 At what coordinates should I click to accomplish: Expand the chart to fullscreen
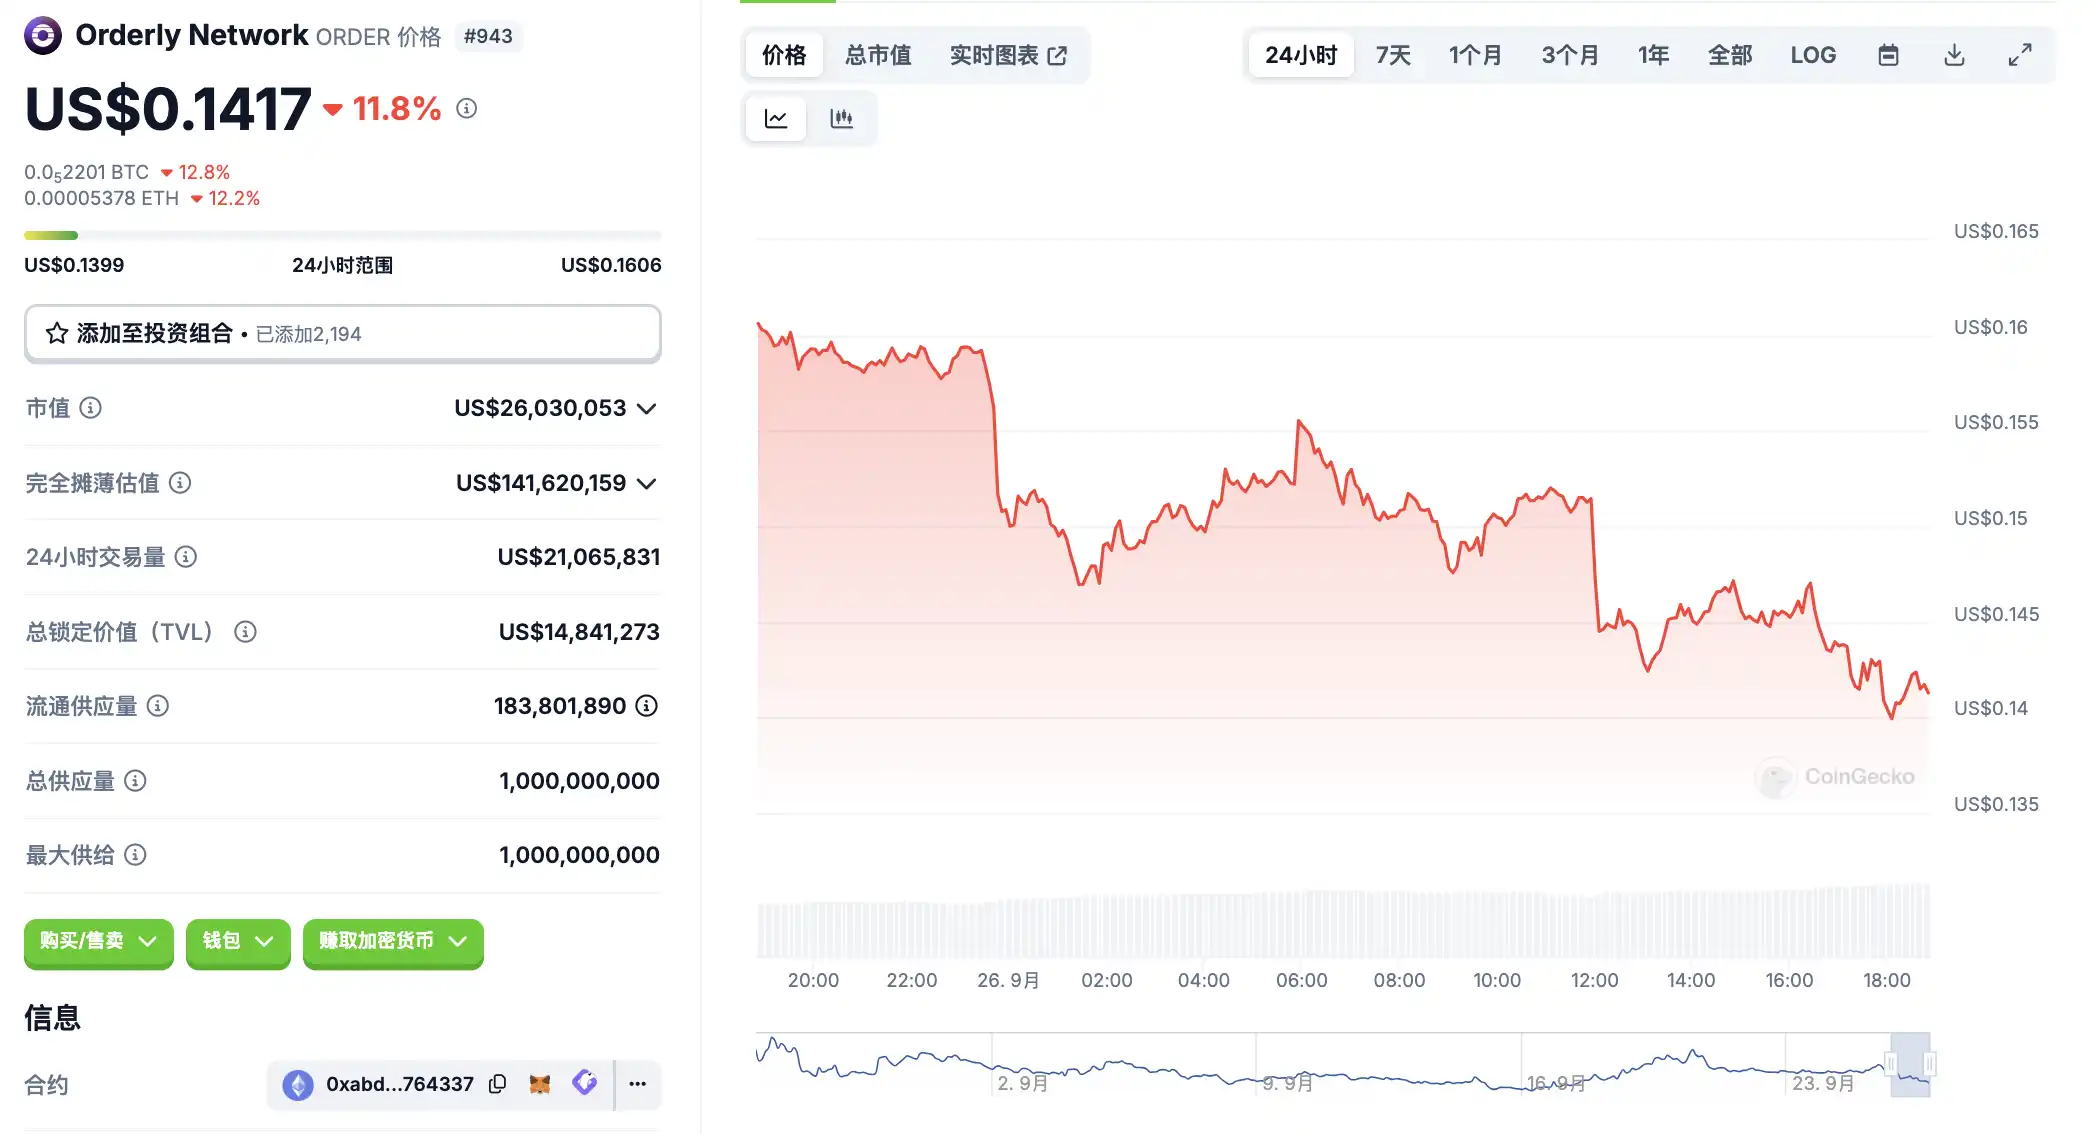[2020, 55]
